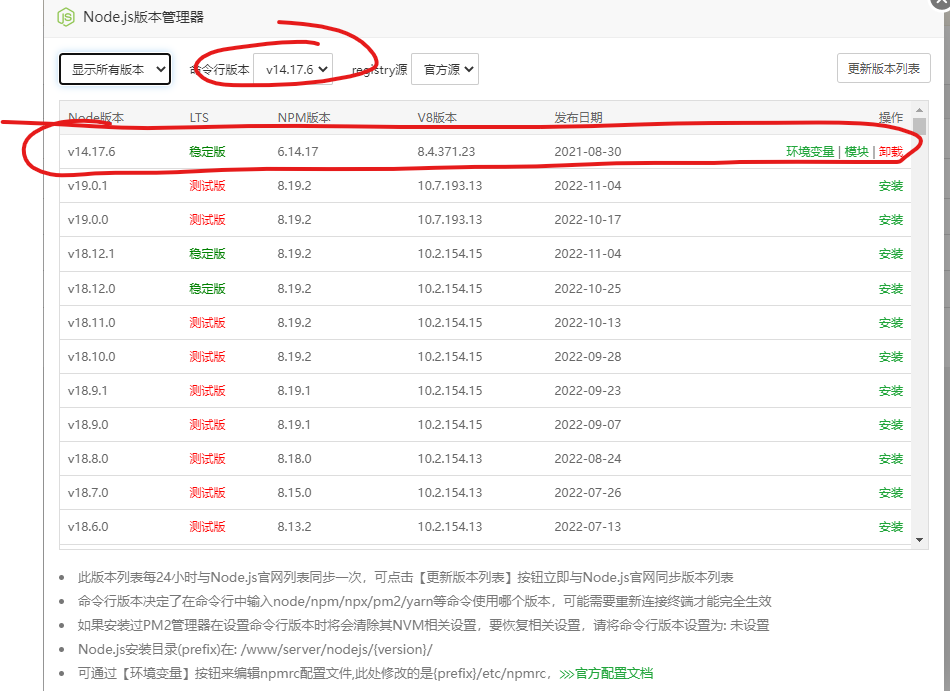Install Node v18.11.0
Image resolution: width=950 pixels, height=691 pixels.
pyautogui.click(x=891, y=323)
